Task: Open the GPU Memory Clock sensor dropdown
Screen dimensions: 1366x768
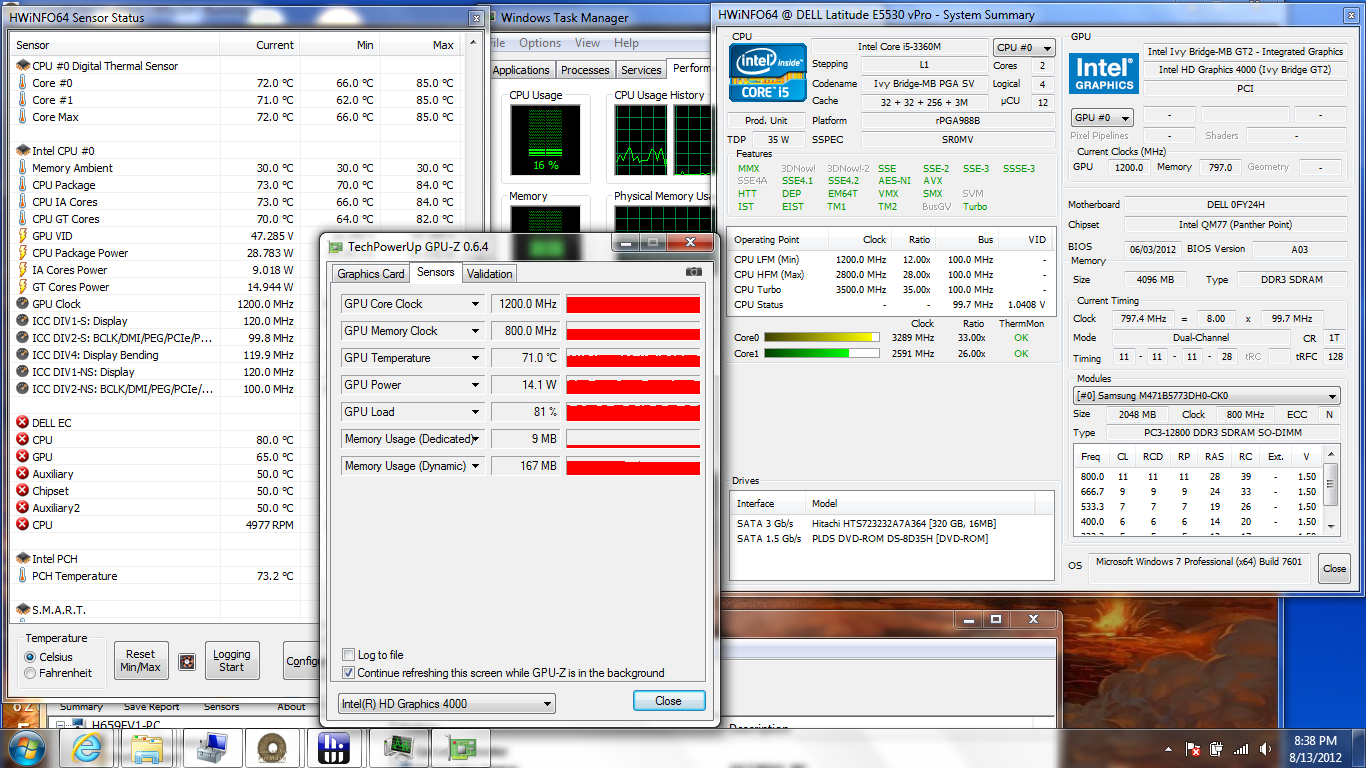Action: click(476, 331)
